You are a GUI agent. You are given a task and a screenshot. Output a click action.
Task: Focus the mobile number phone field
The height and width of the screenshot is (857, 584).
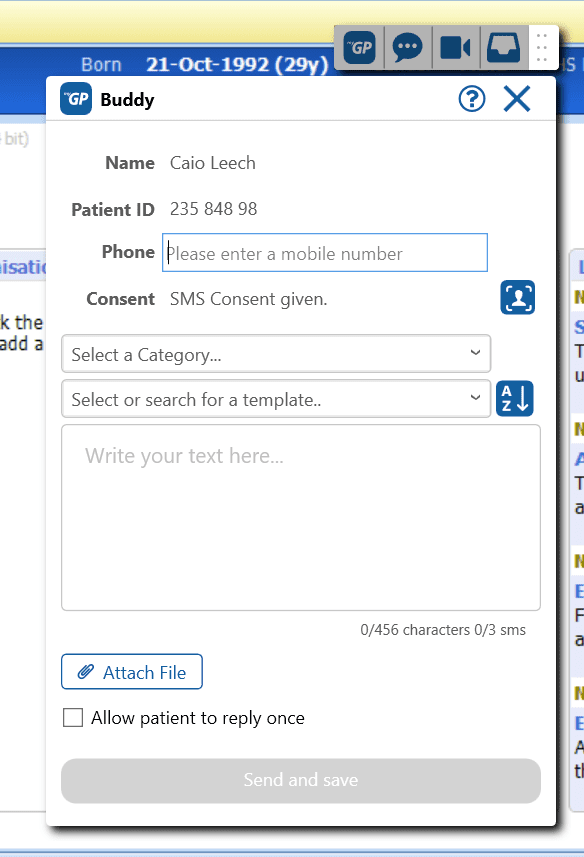325,253
